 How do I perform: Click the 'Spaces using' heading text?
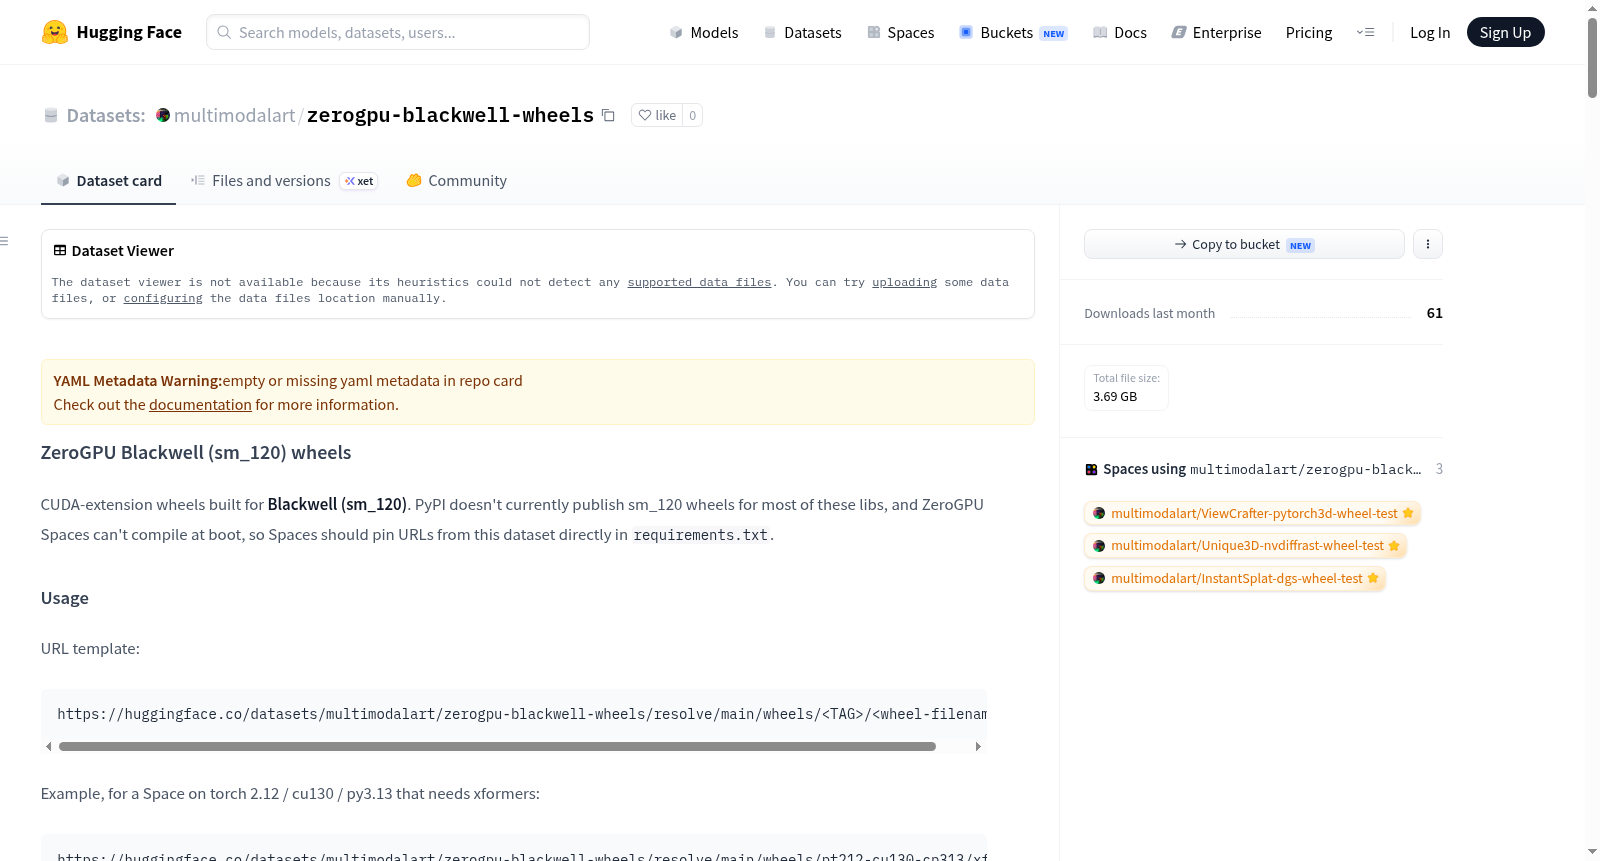click(x=1144, y=469)
